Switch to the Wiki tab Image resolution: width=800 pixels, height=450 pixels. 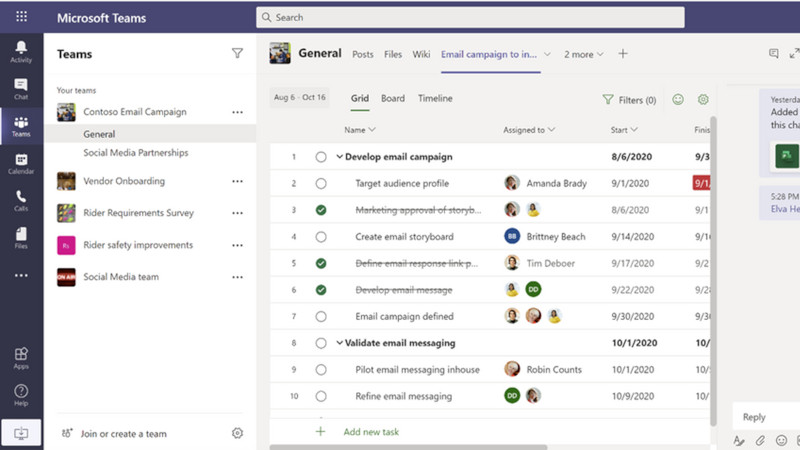[421, 54]
